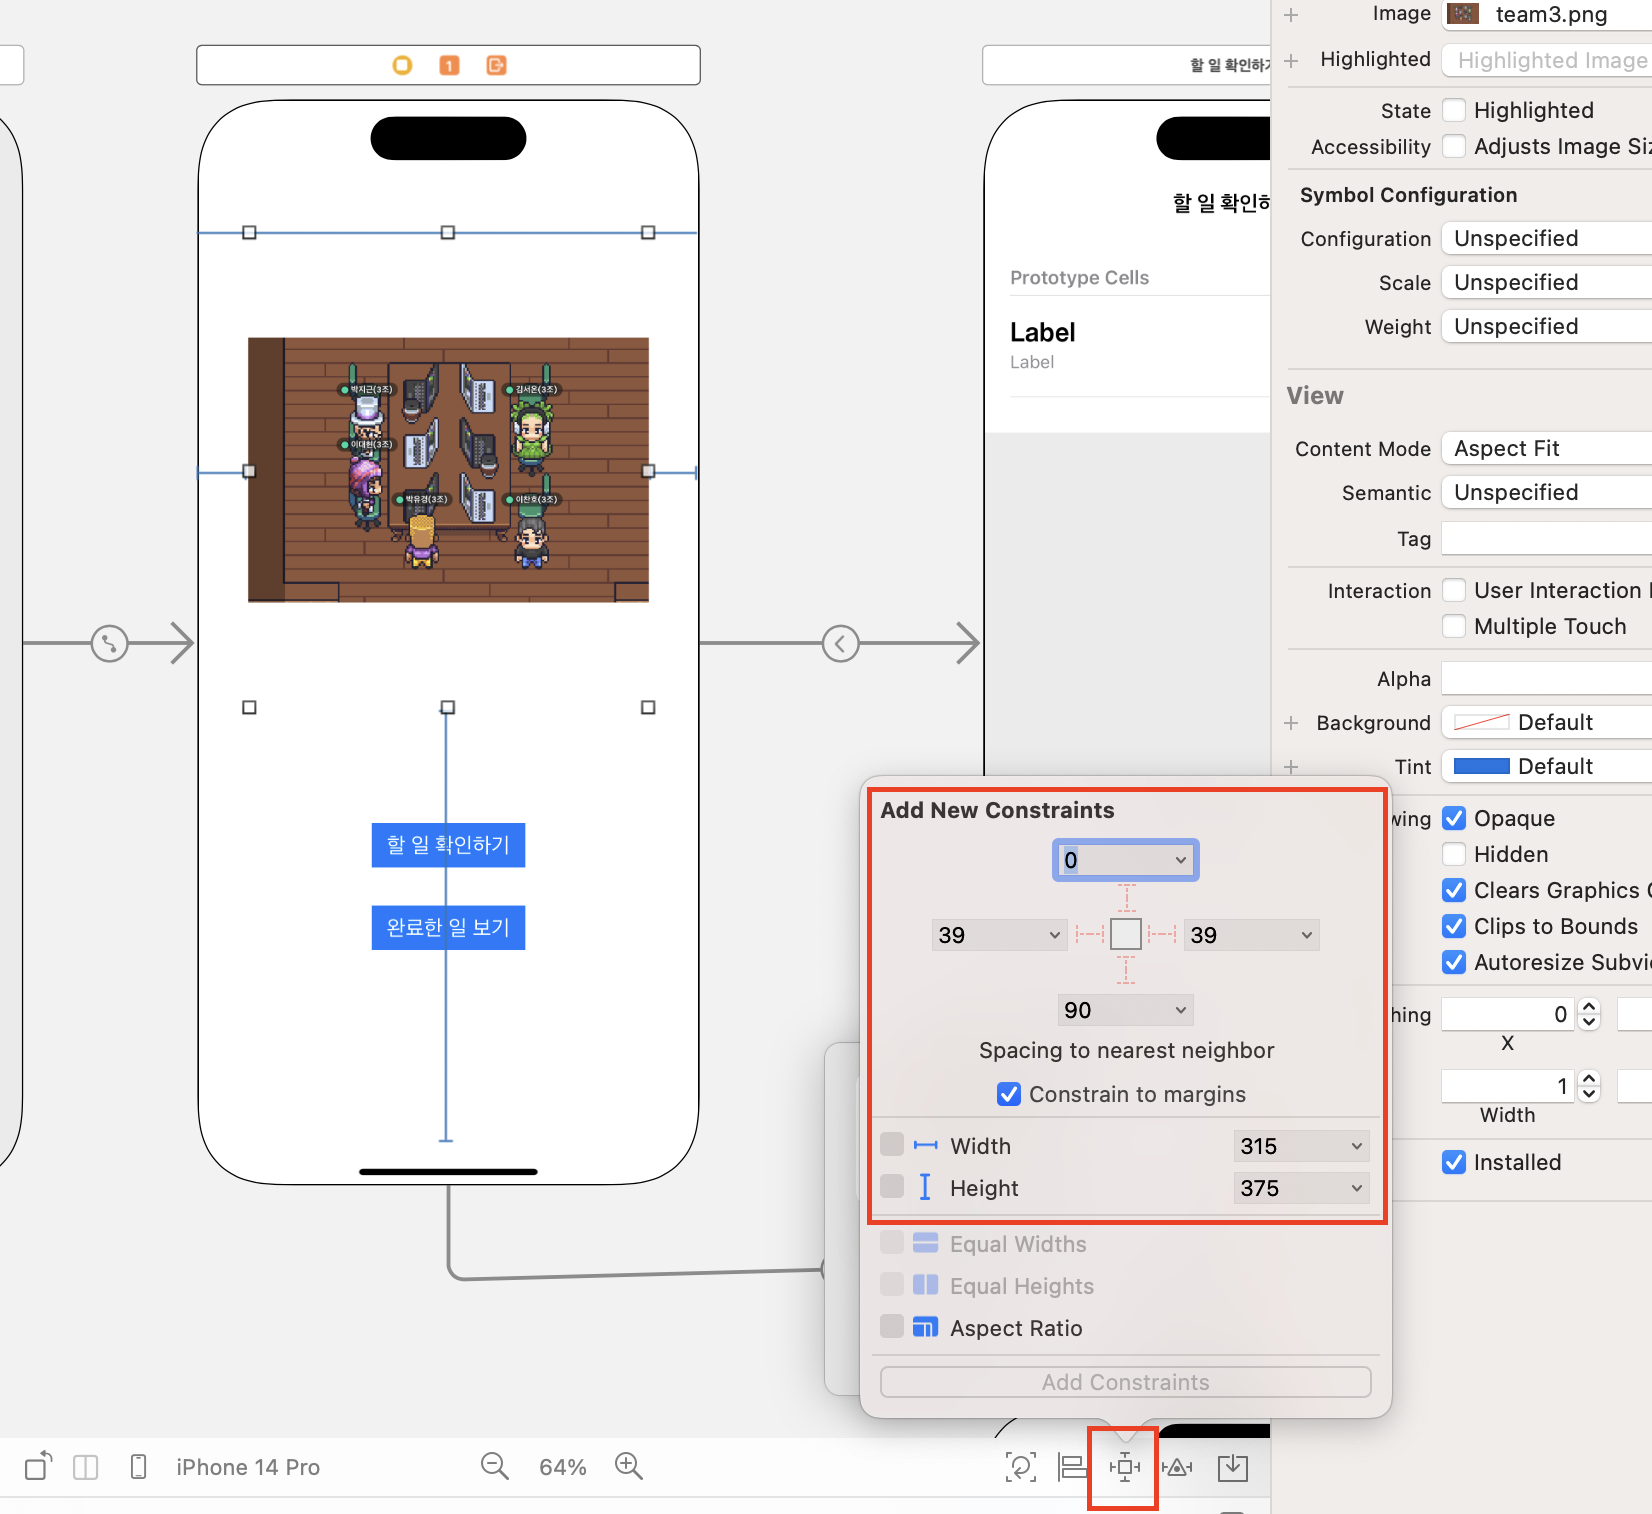Open the Semantic dropdown
The height and width of the screenshot is (1514, 1652).
[1546, 492]
